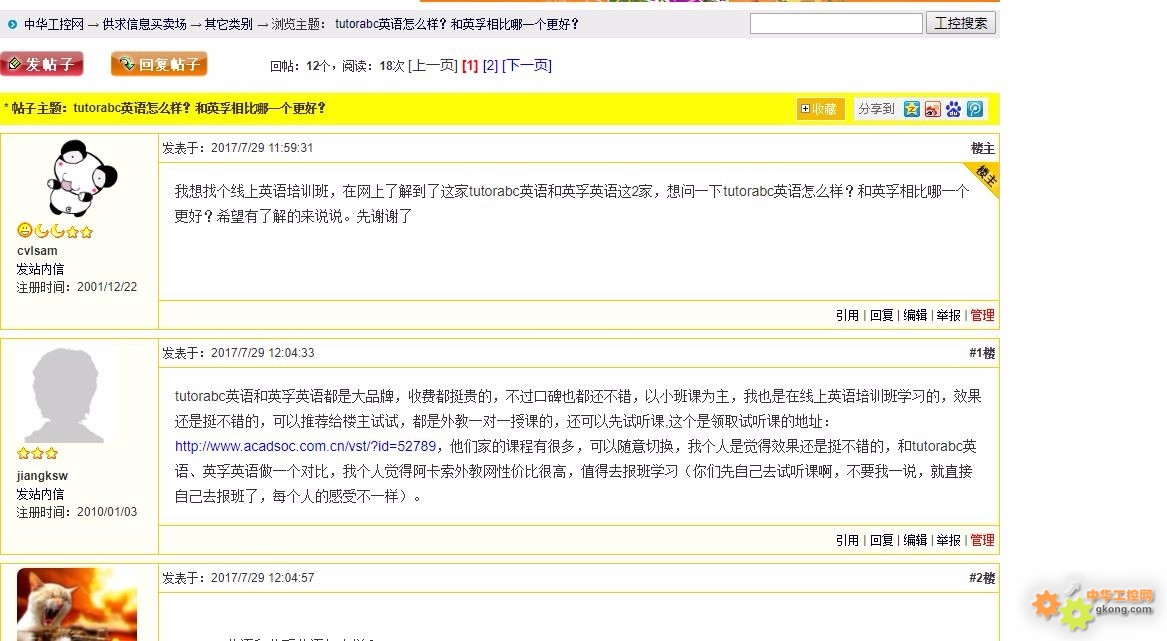Open cvlsam's panda avatar
1167x641 pixels.
point(80,178)
